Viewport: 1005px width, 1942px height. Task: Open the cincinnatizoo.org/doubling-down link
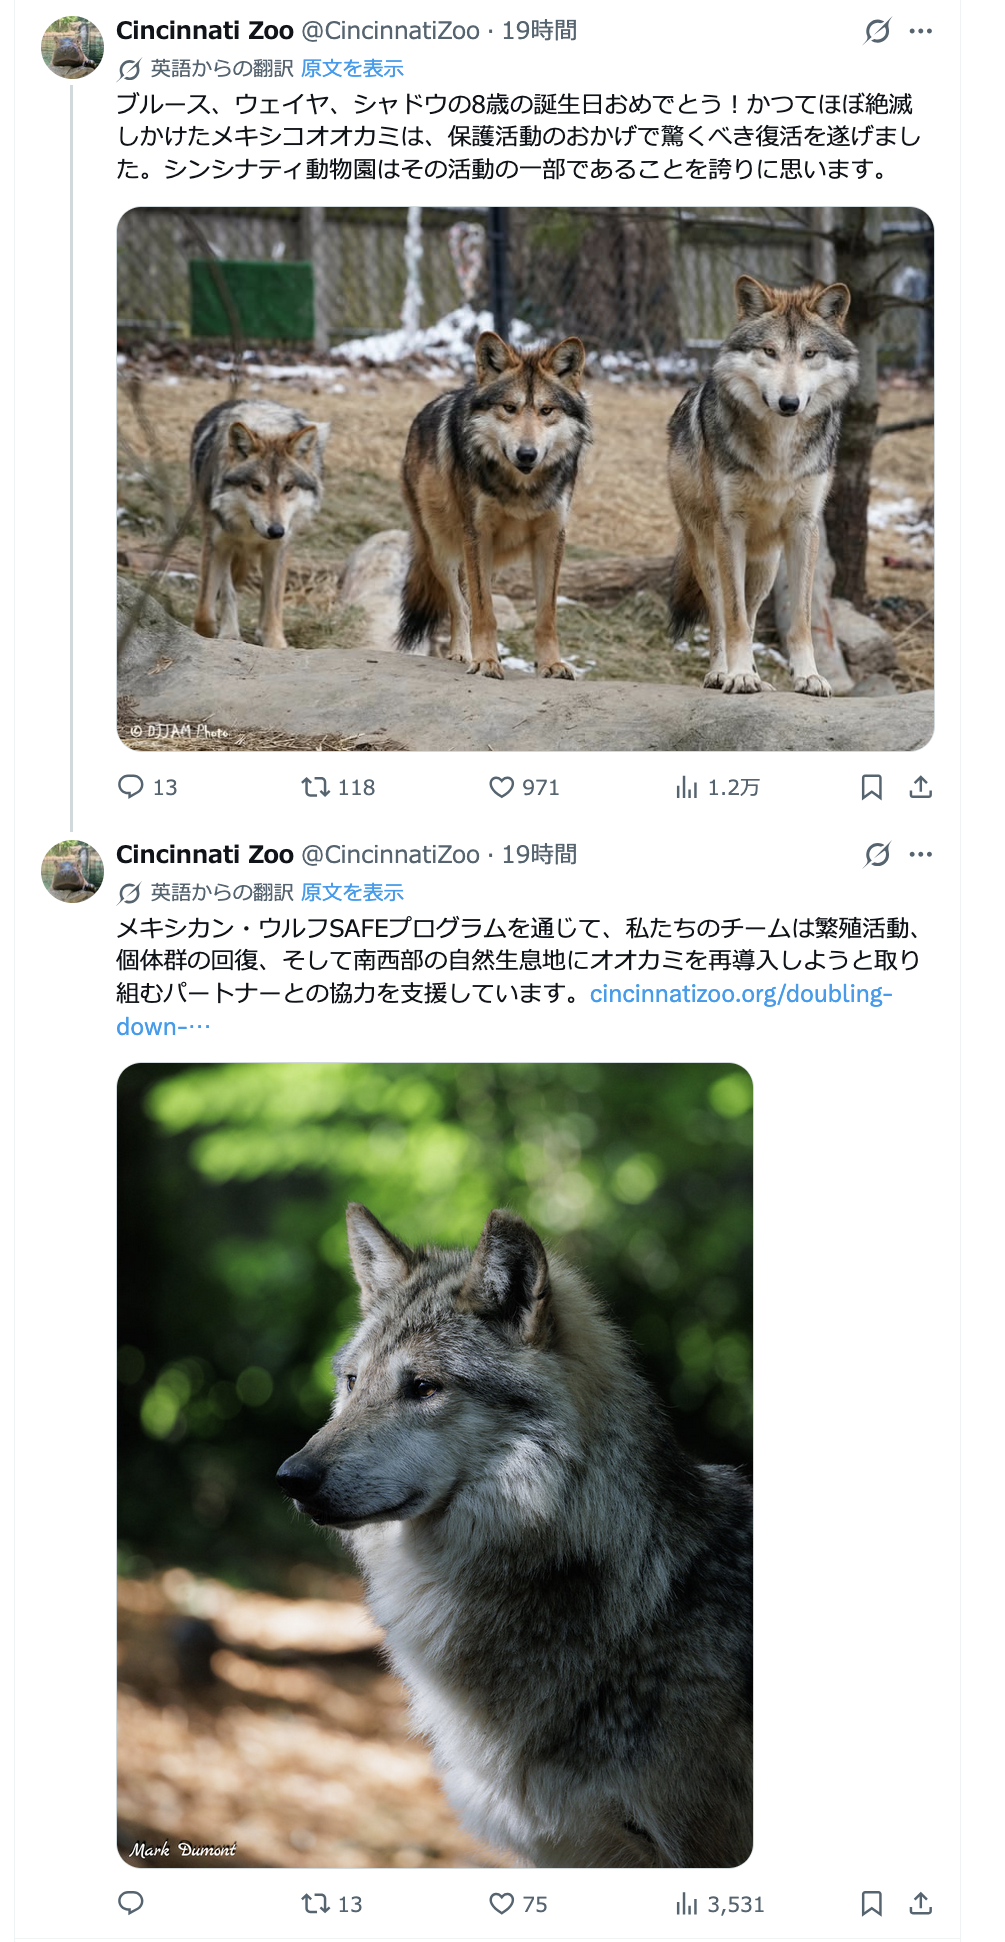click(x=740, y=994)
